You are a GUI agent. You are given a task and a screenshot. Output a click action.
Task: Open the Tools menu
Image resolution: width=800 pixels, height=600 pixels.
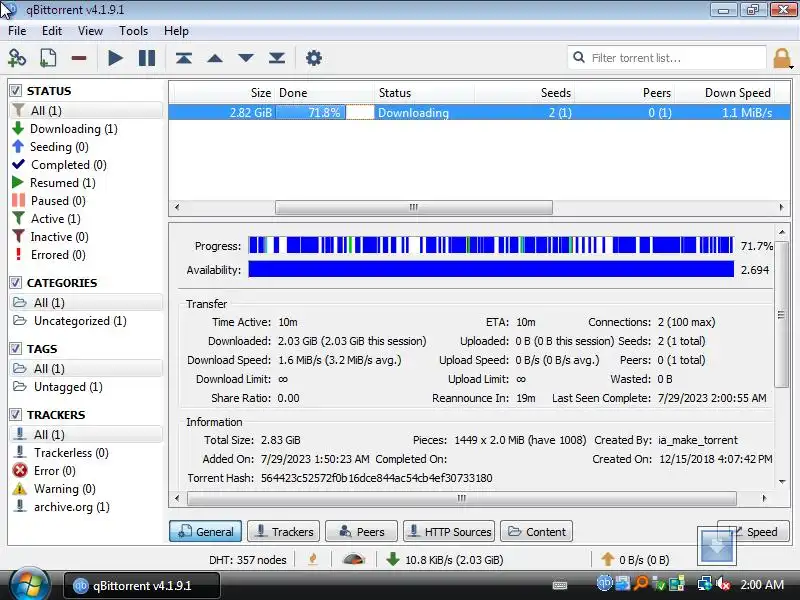pos(133,31)
